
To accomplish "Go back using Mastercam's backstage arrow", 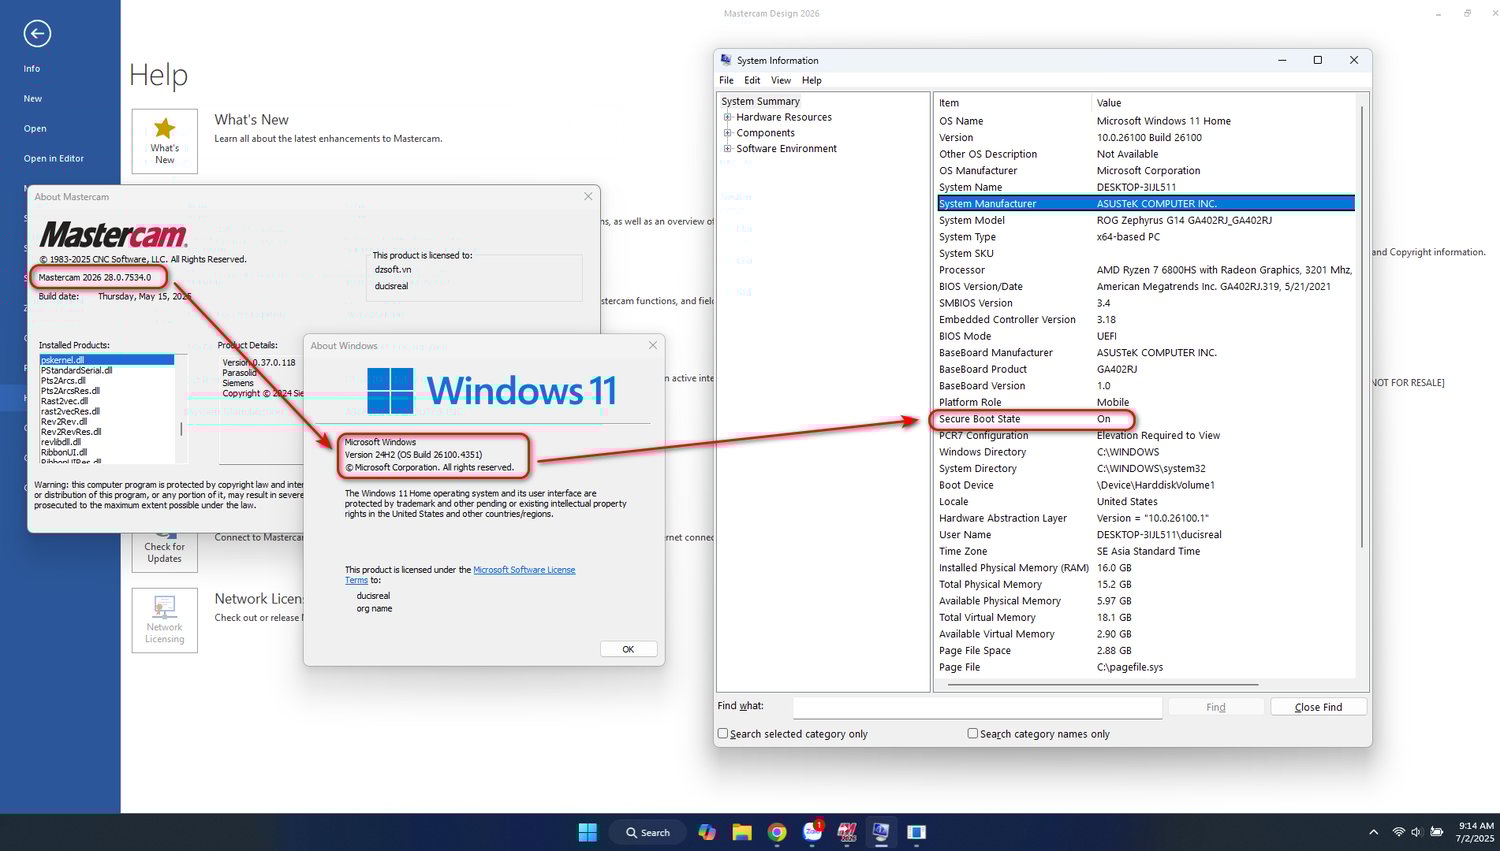I will (37, 34).
